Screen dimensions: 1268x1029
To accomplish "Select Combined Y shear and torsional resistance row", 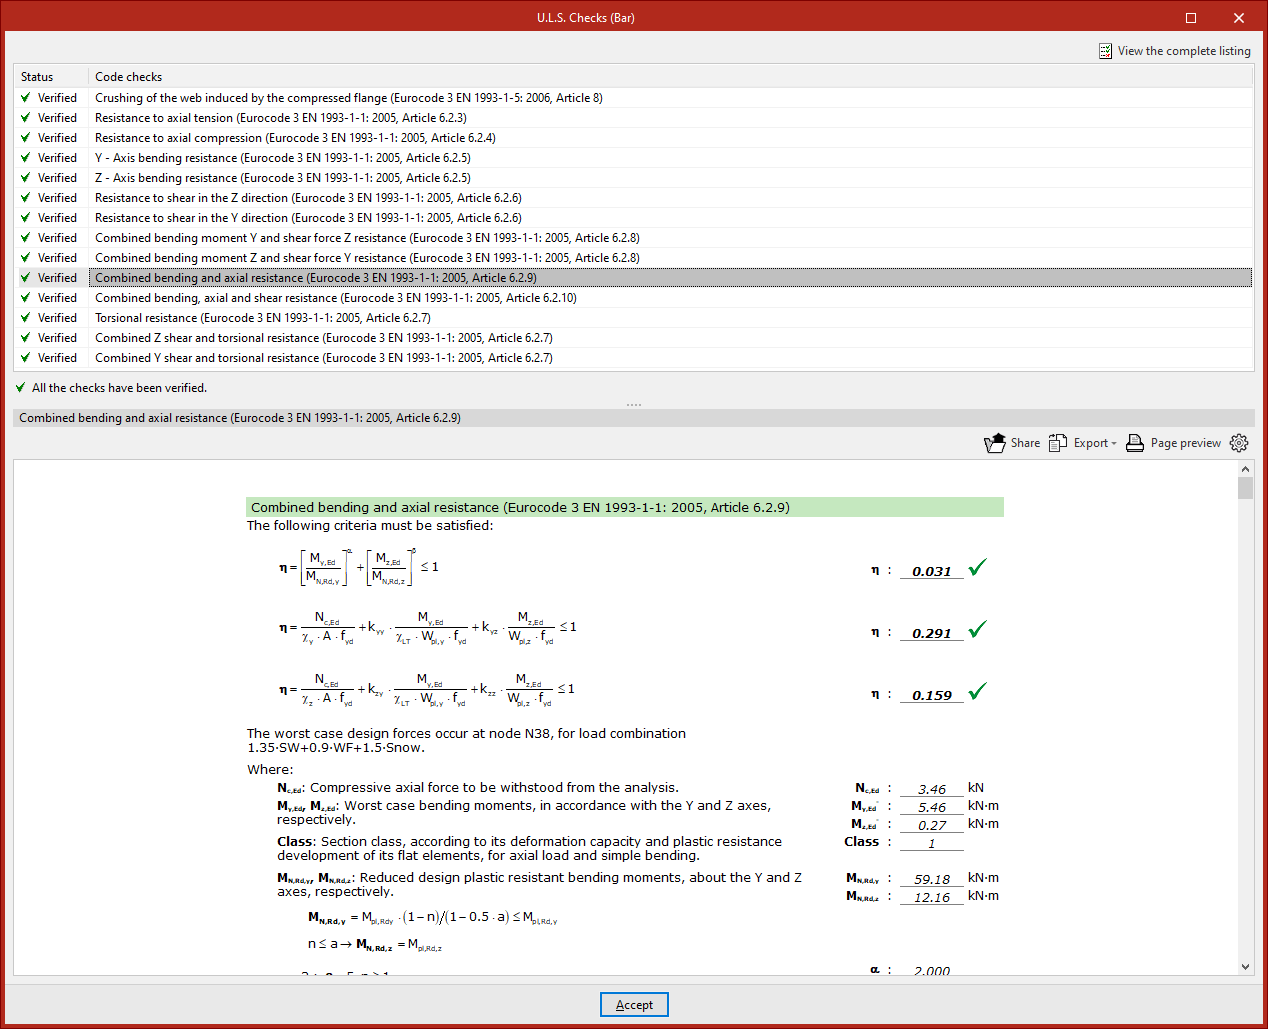I will pos(635,358).
